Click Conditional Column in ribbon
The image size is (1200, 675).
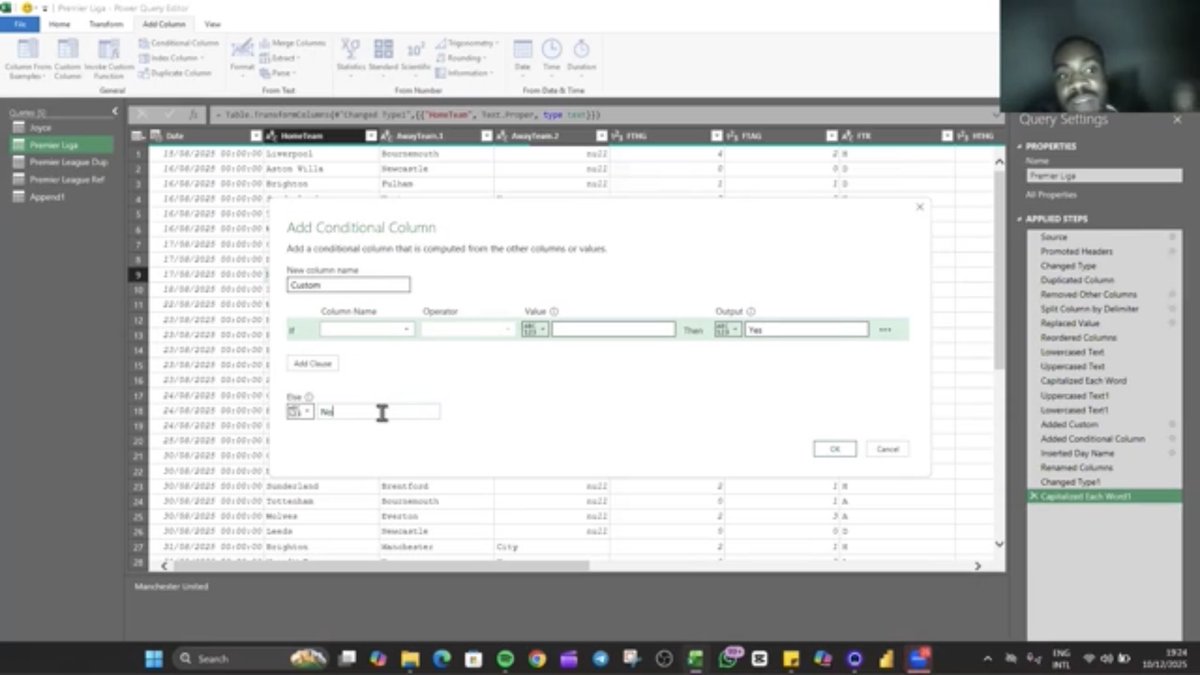(x=179, y=43)
